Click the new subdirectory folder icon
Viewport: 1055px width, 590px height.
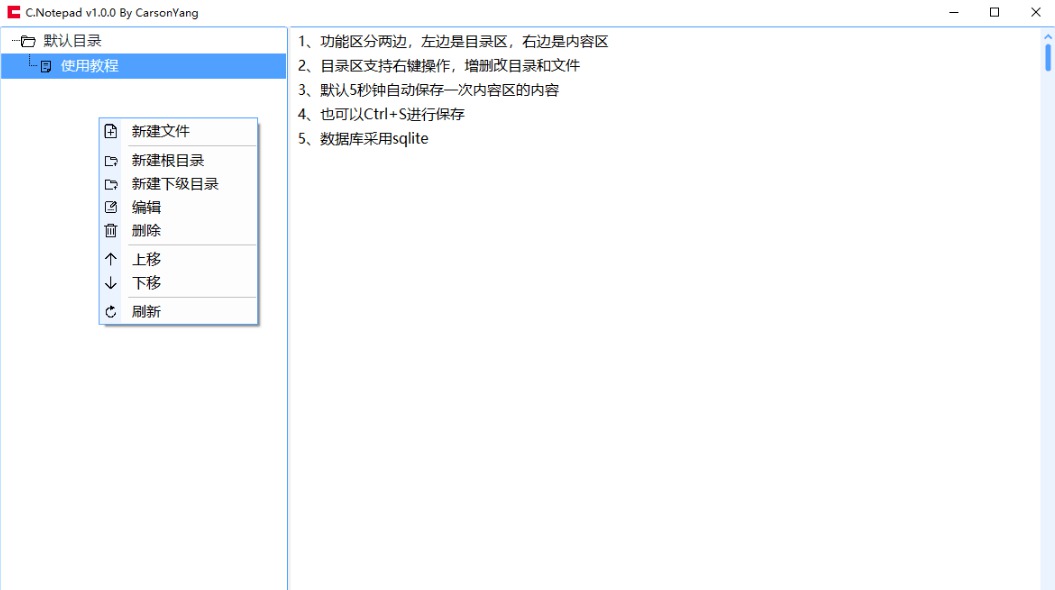111,184
